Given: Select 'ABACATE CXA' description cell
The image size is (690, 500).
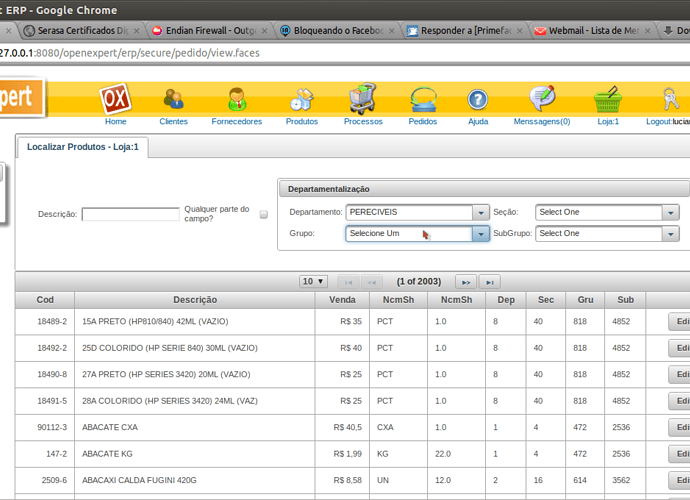Looking at the screenshot, I should 195,427.
